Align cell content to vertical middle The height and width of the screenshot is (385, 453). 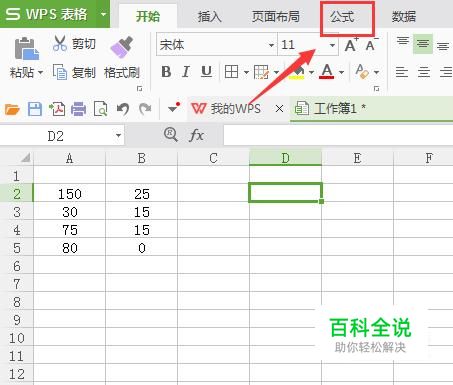click(423, 44)
